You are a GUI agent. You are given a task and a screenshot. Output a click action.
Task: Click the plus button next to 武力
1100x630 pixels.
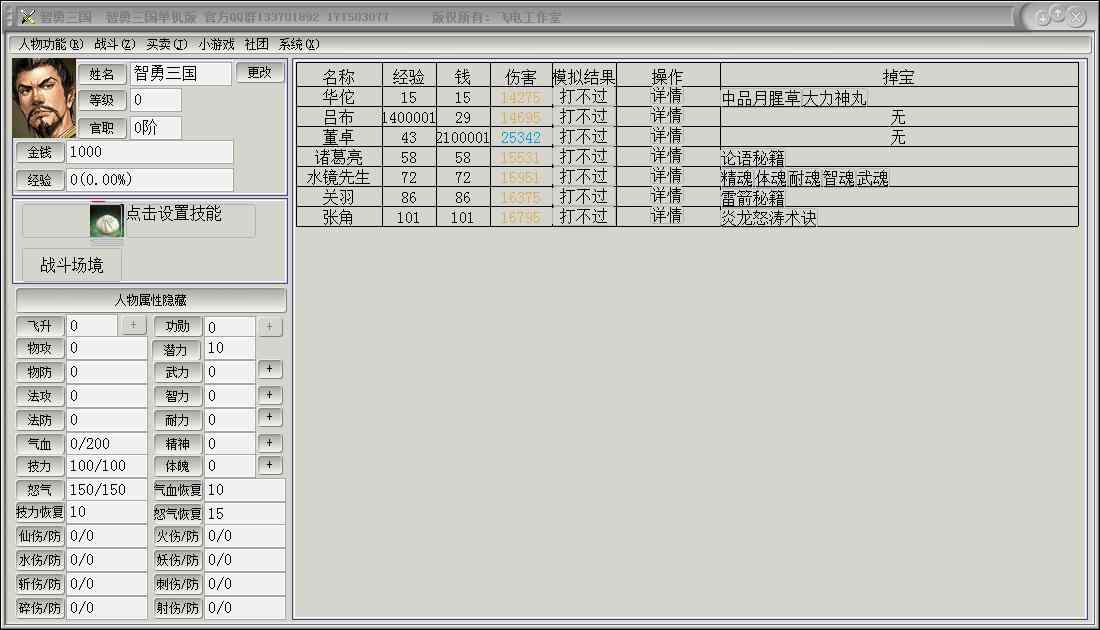coord(270,370)
